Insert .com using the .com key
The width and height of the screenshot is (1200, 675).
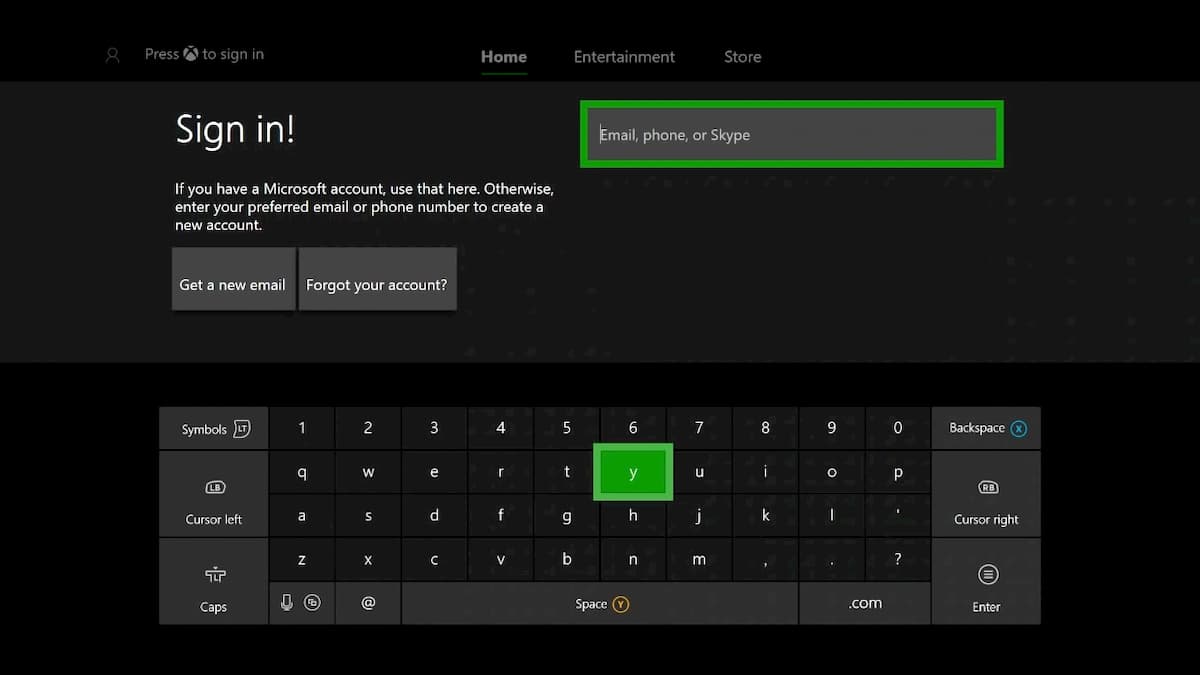tap(865, 603)
